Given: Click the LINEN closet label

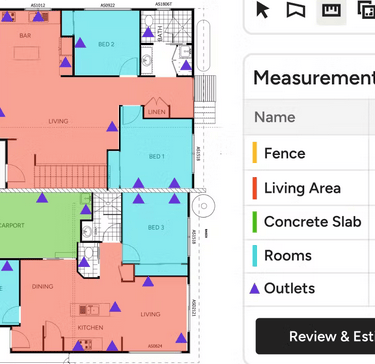Looking at the screenshot, I should [x=156, y=112].
